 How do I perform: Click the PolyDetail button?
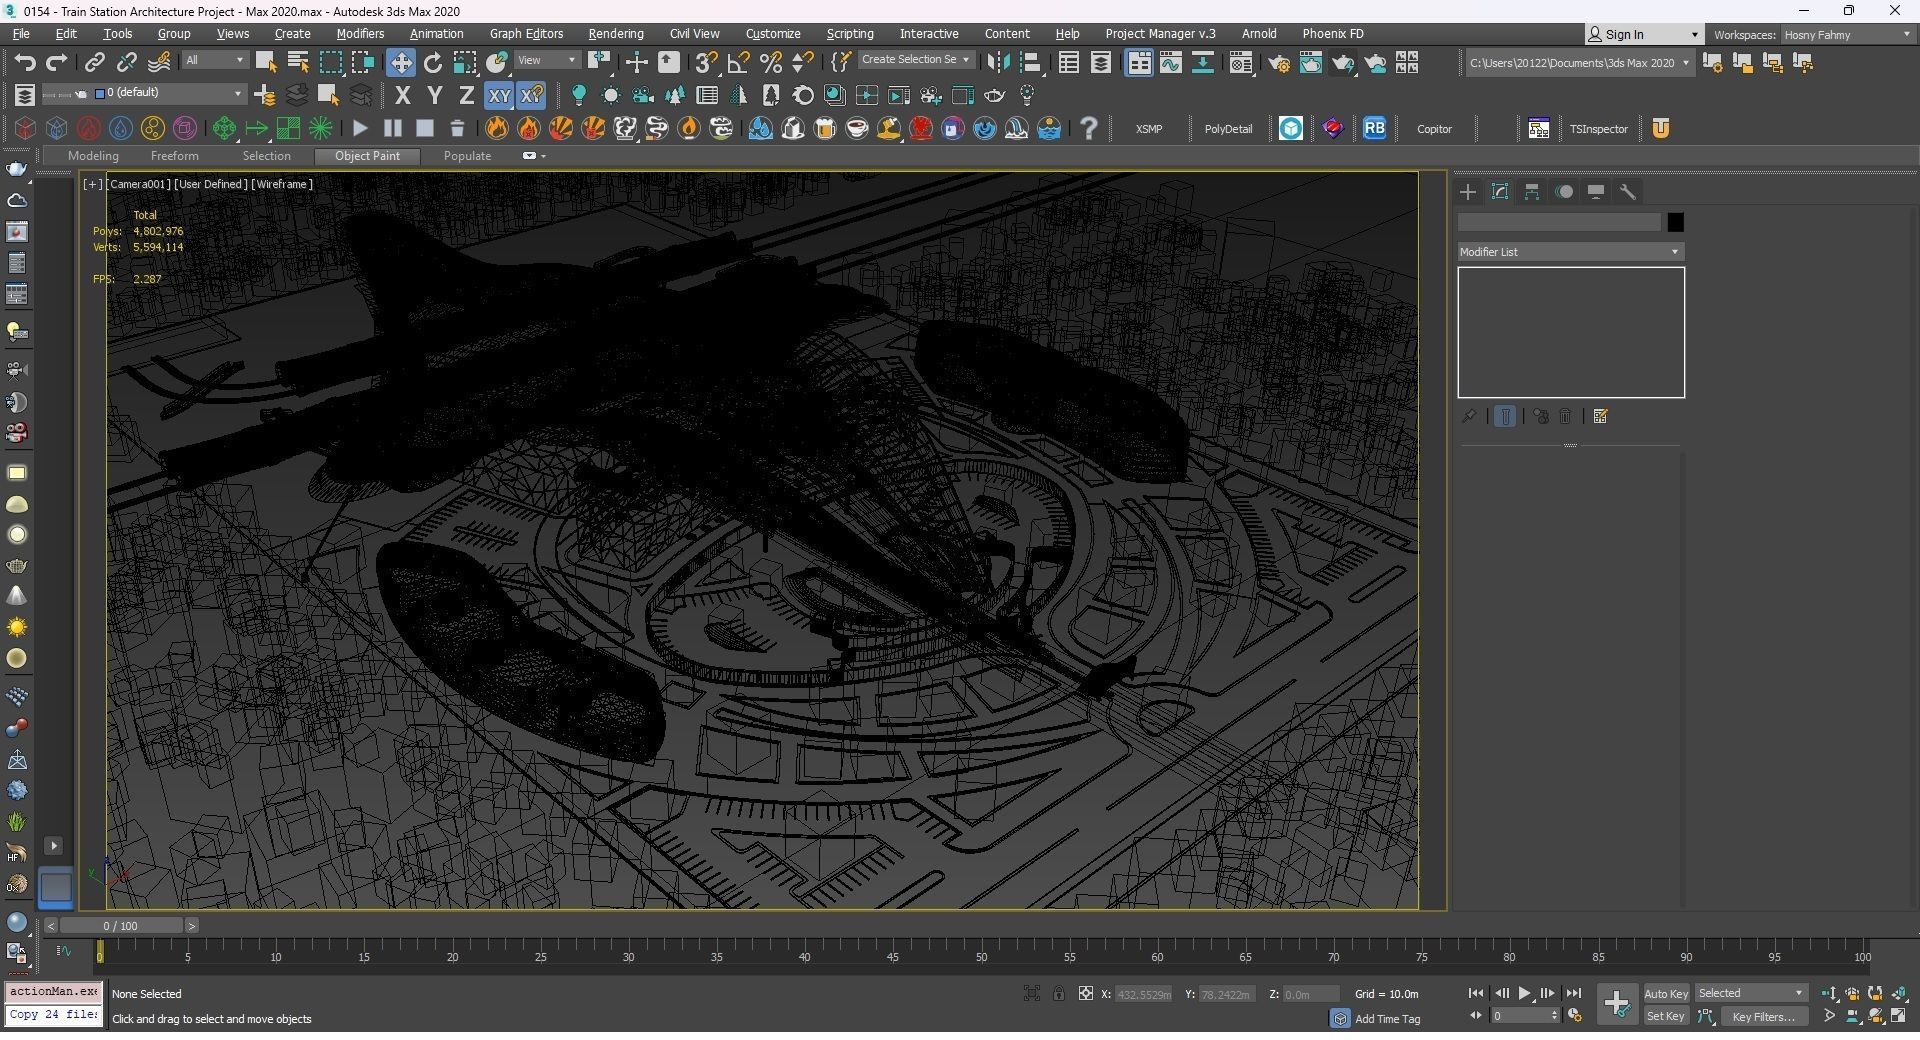[x=1228, y=129]
